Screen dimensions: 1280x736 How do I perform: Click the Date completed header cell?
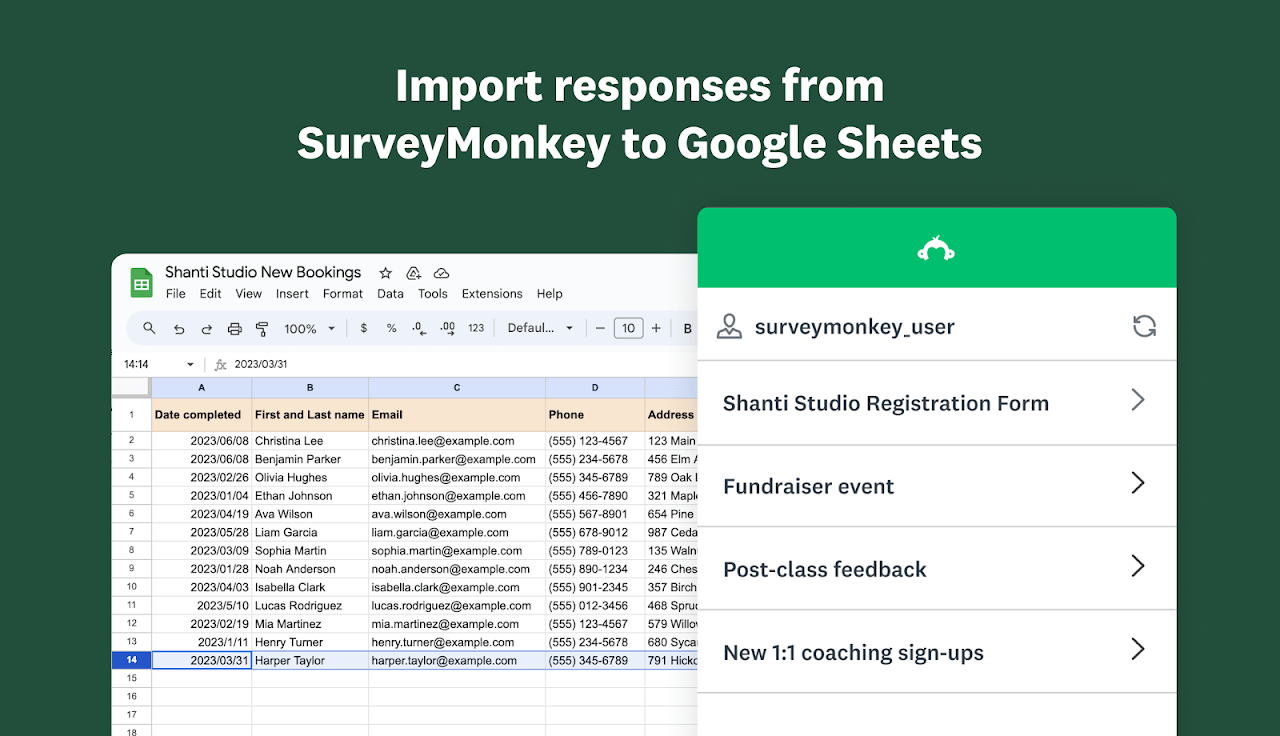pyautogui.click(x=202, y=415)
